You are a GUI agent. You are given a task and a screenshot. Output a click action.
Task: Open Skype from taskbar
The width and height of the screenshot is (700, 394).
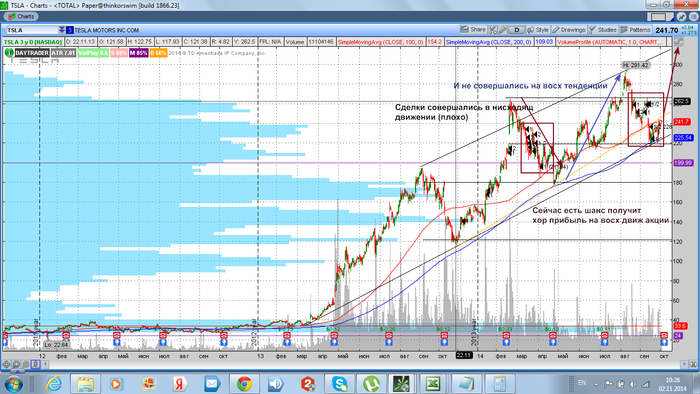pyautogui.click(x=340, y=384)
